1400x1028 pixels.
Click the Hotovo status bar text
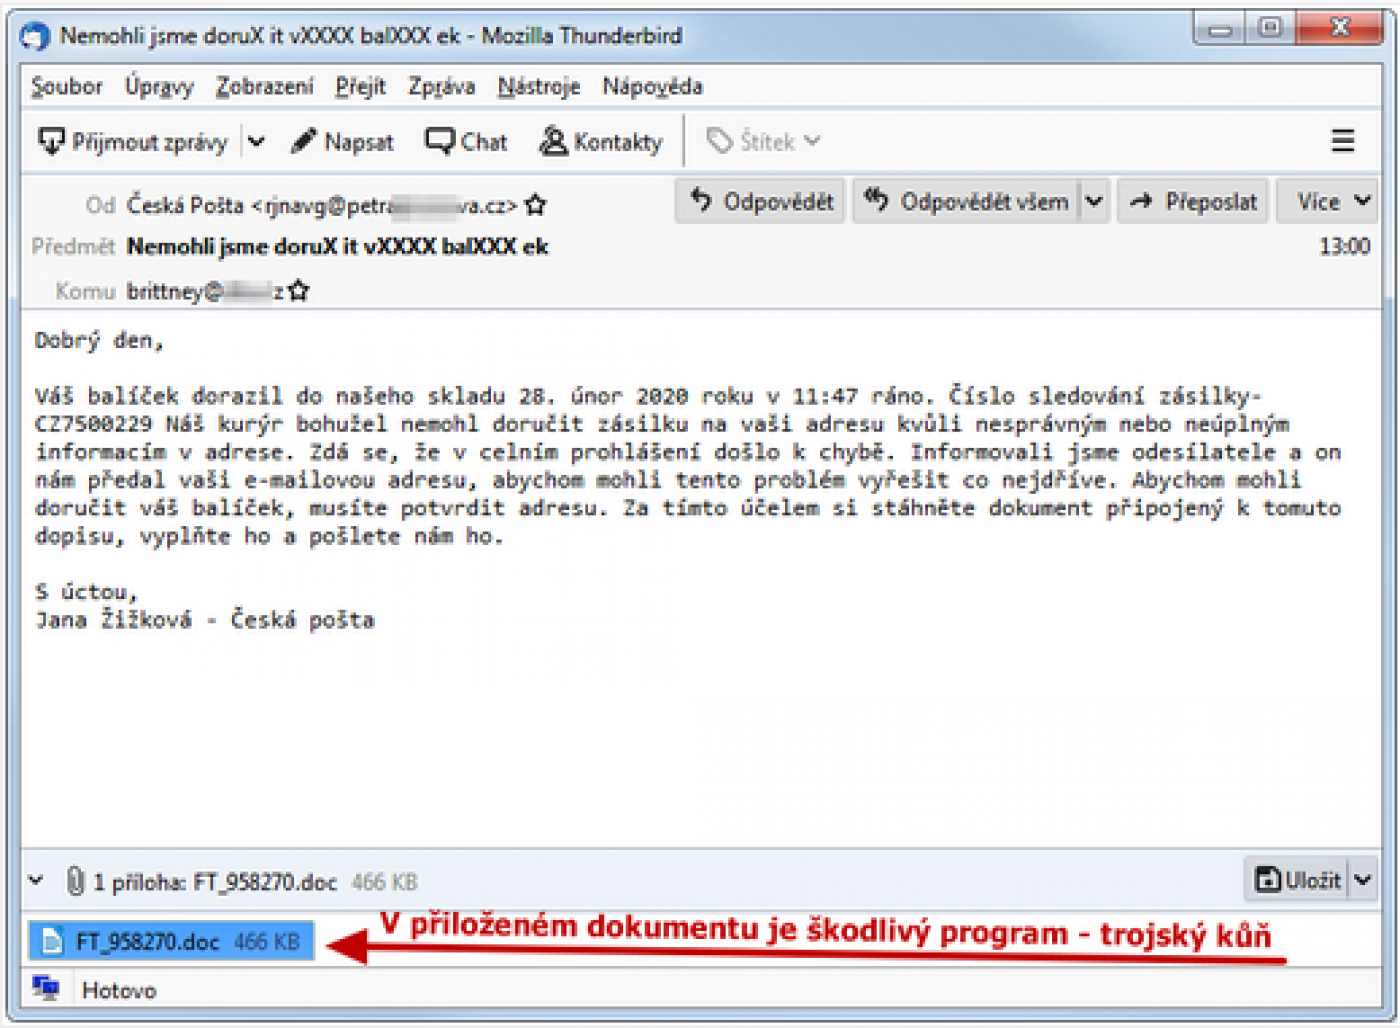point(119,990)
